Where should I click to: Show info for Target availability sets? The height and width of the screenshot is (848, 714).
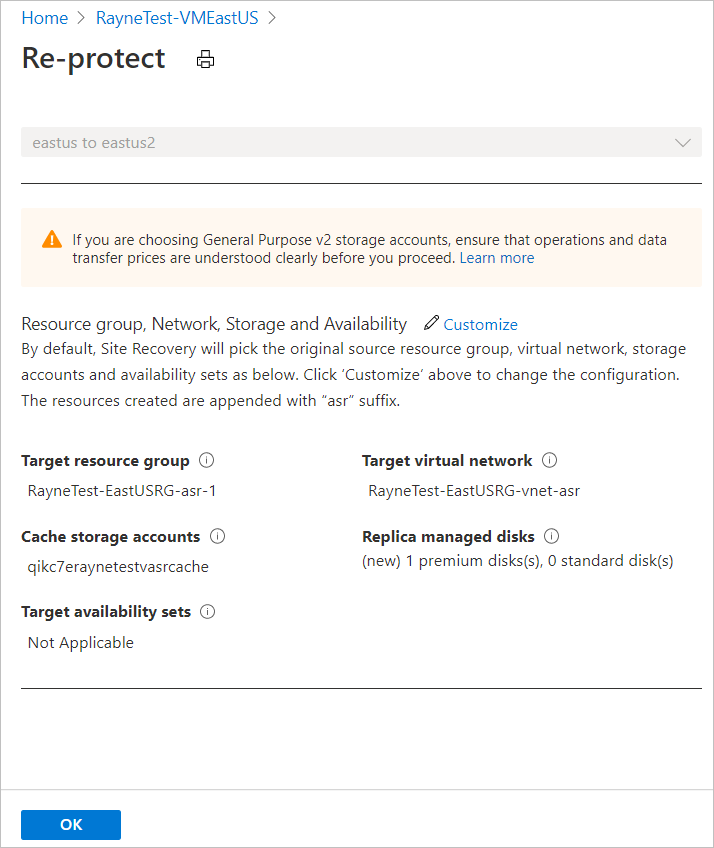coord(208,612)
